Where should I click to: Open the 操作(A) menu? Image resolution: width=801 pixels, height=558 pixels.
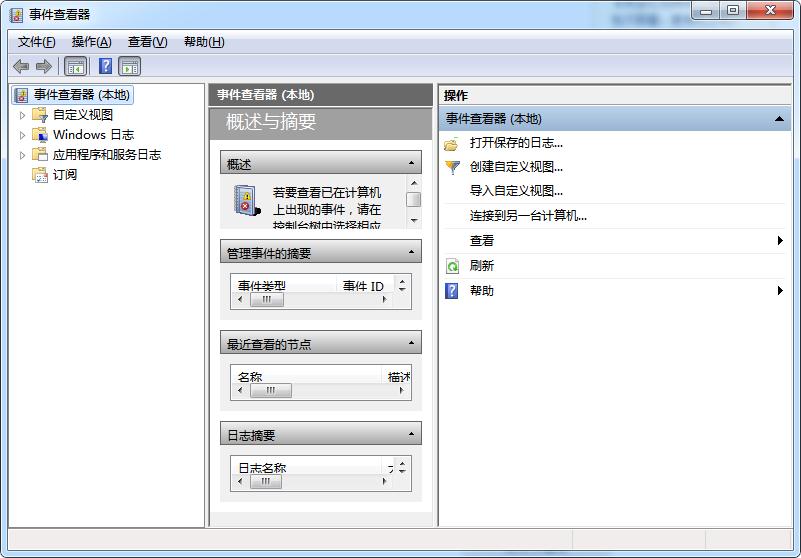[x=91, y=42]
